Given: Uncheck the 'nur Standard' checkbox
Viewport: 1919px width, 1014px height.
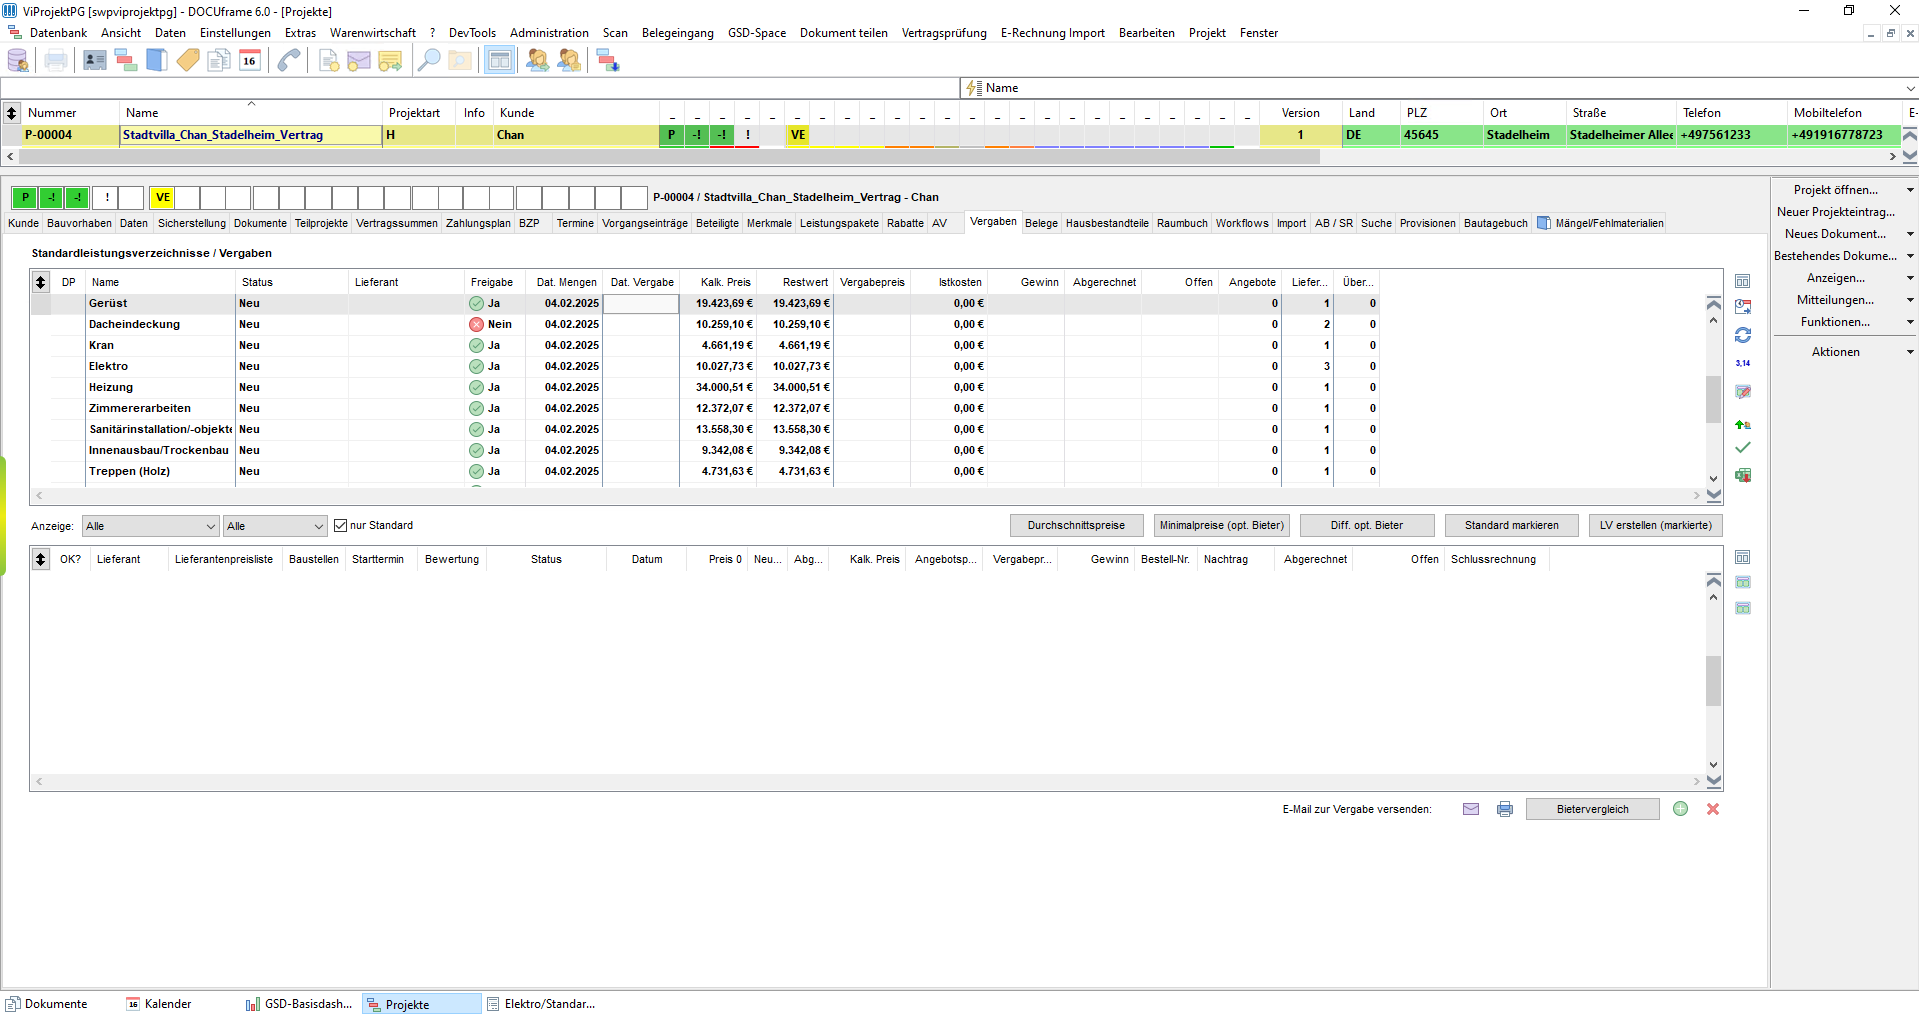Looking at the screenshot, I should [341, 526].
